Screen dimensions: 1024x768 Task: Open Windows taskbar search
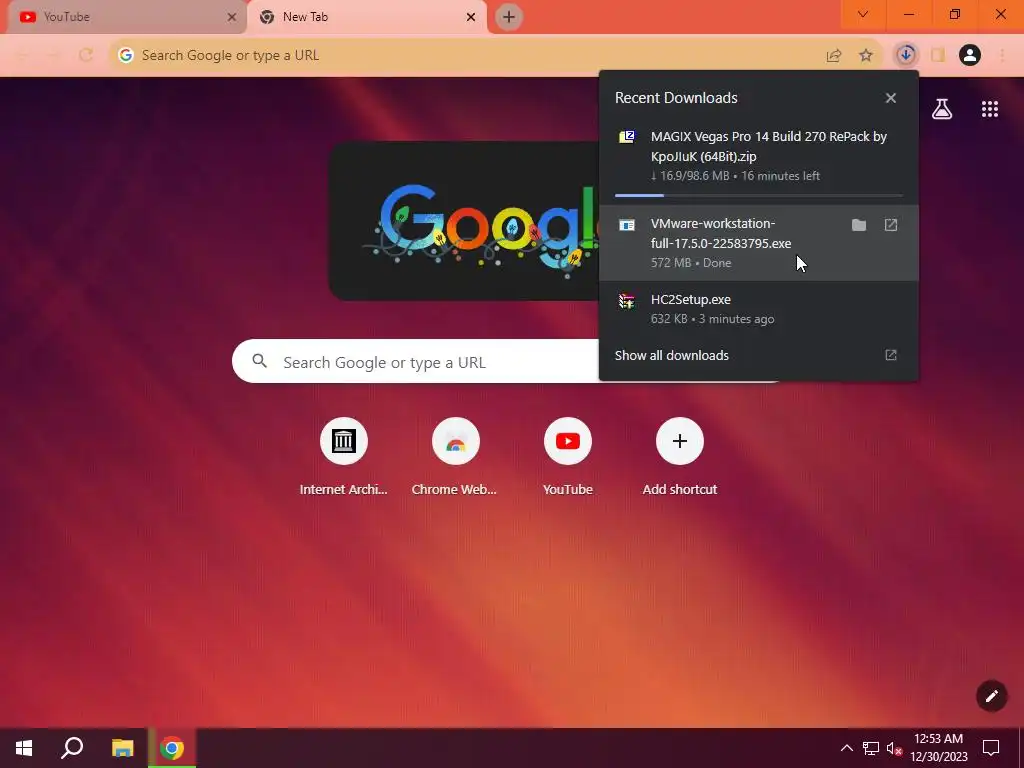72,748
